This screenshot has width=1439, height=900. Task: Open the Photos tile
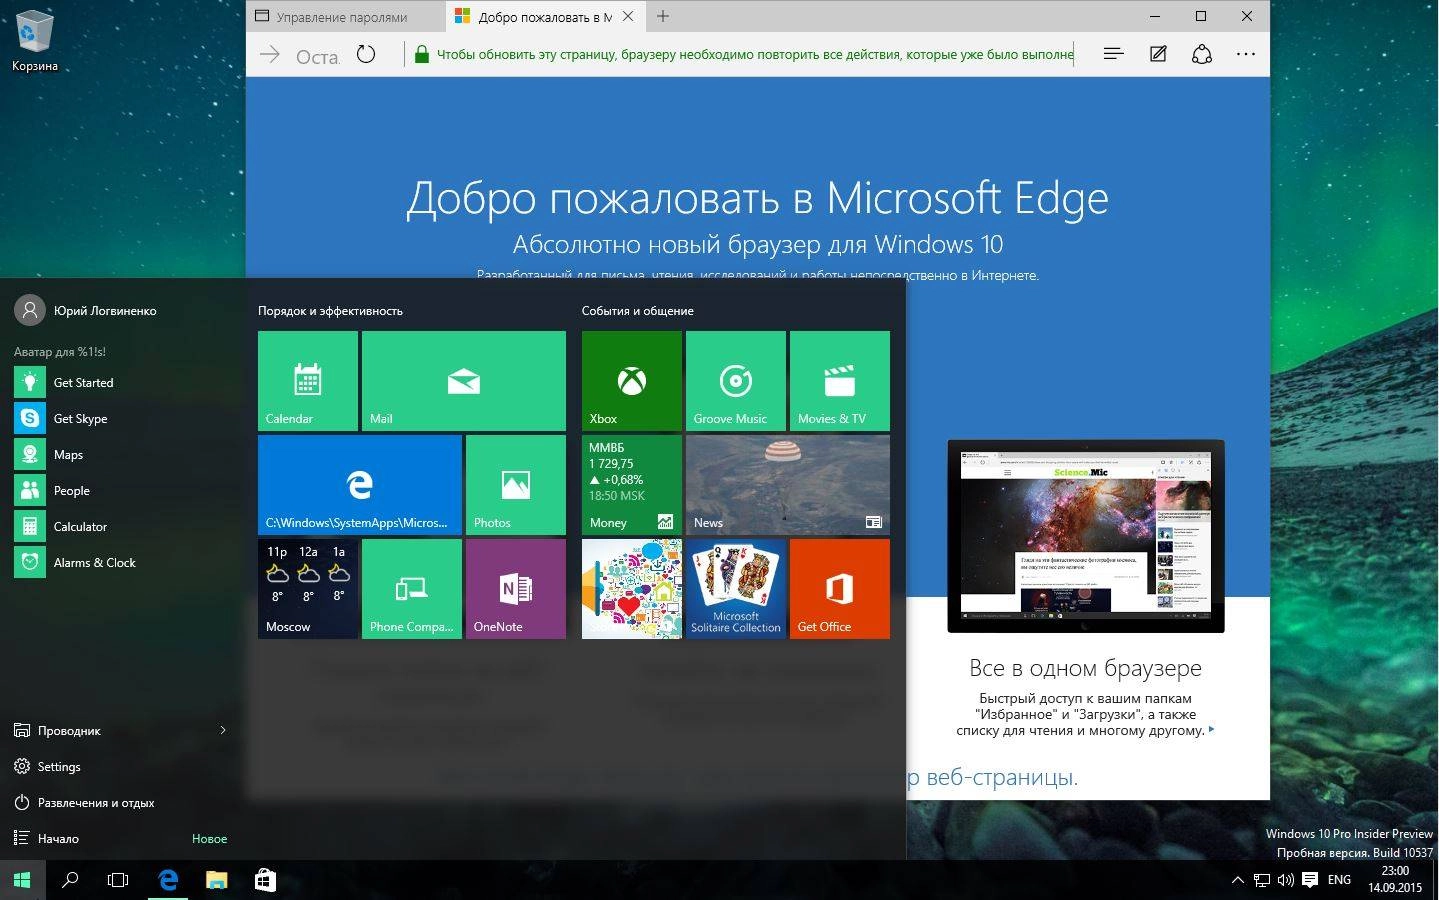516,485
